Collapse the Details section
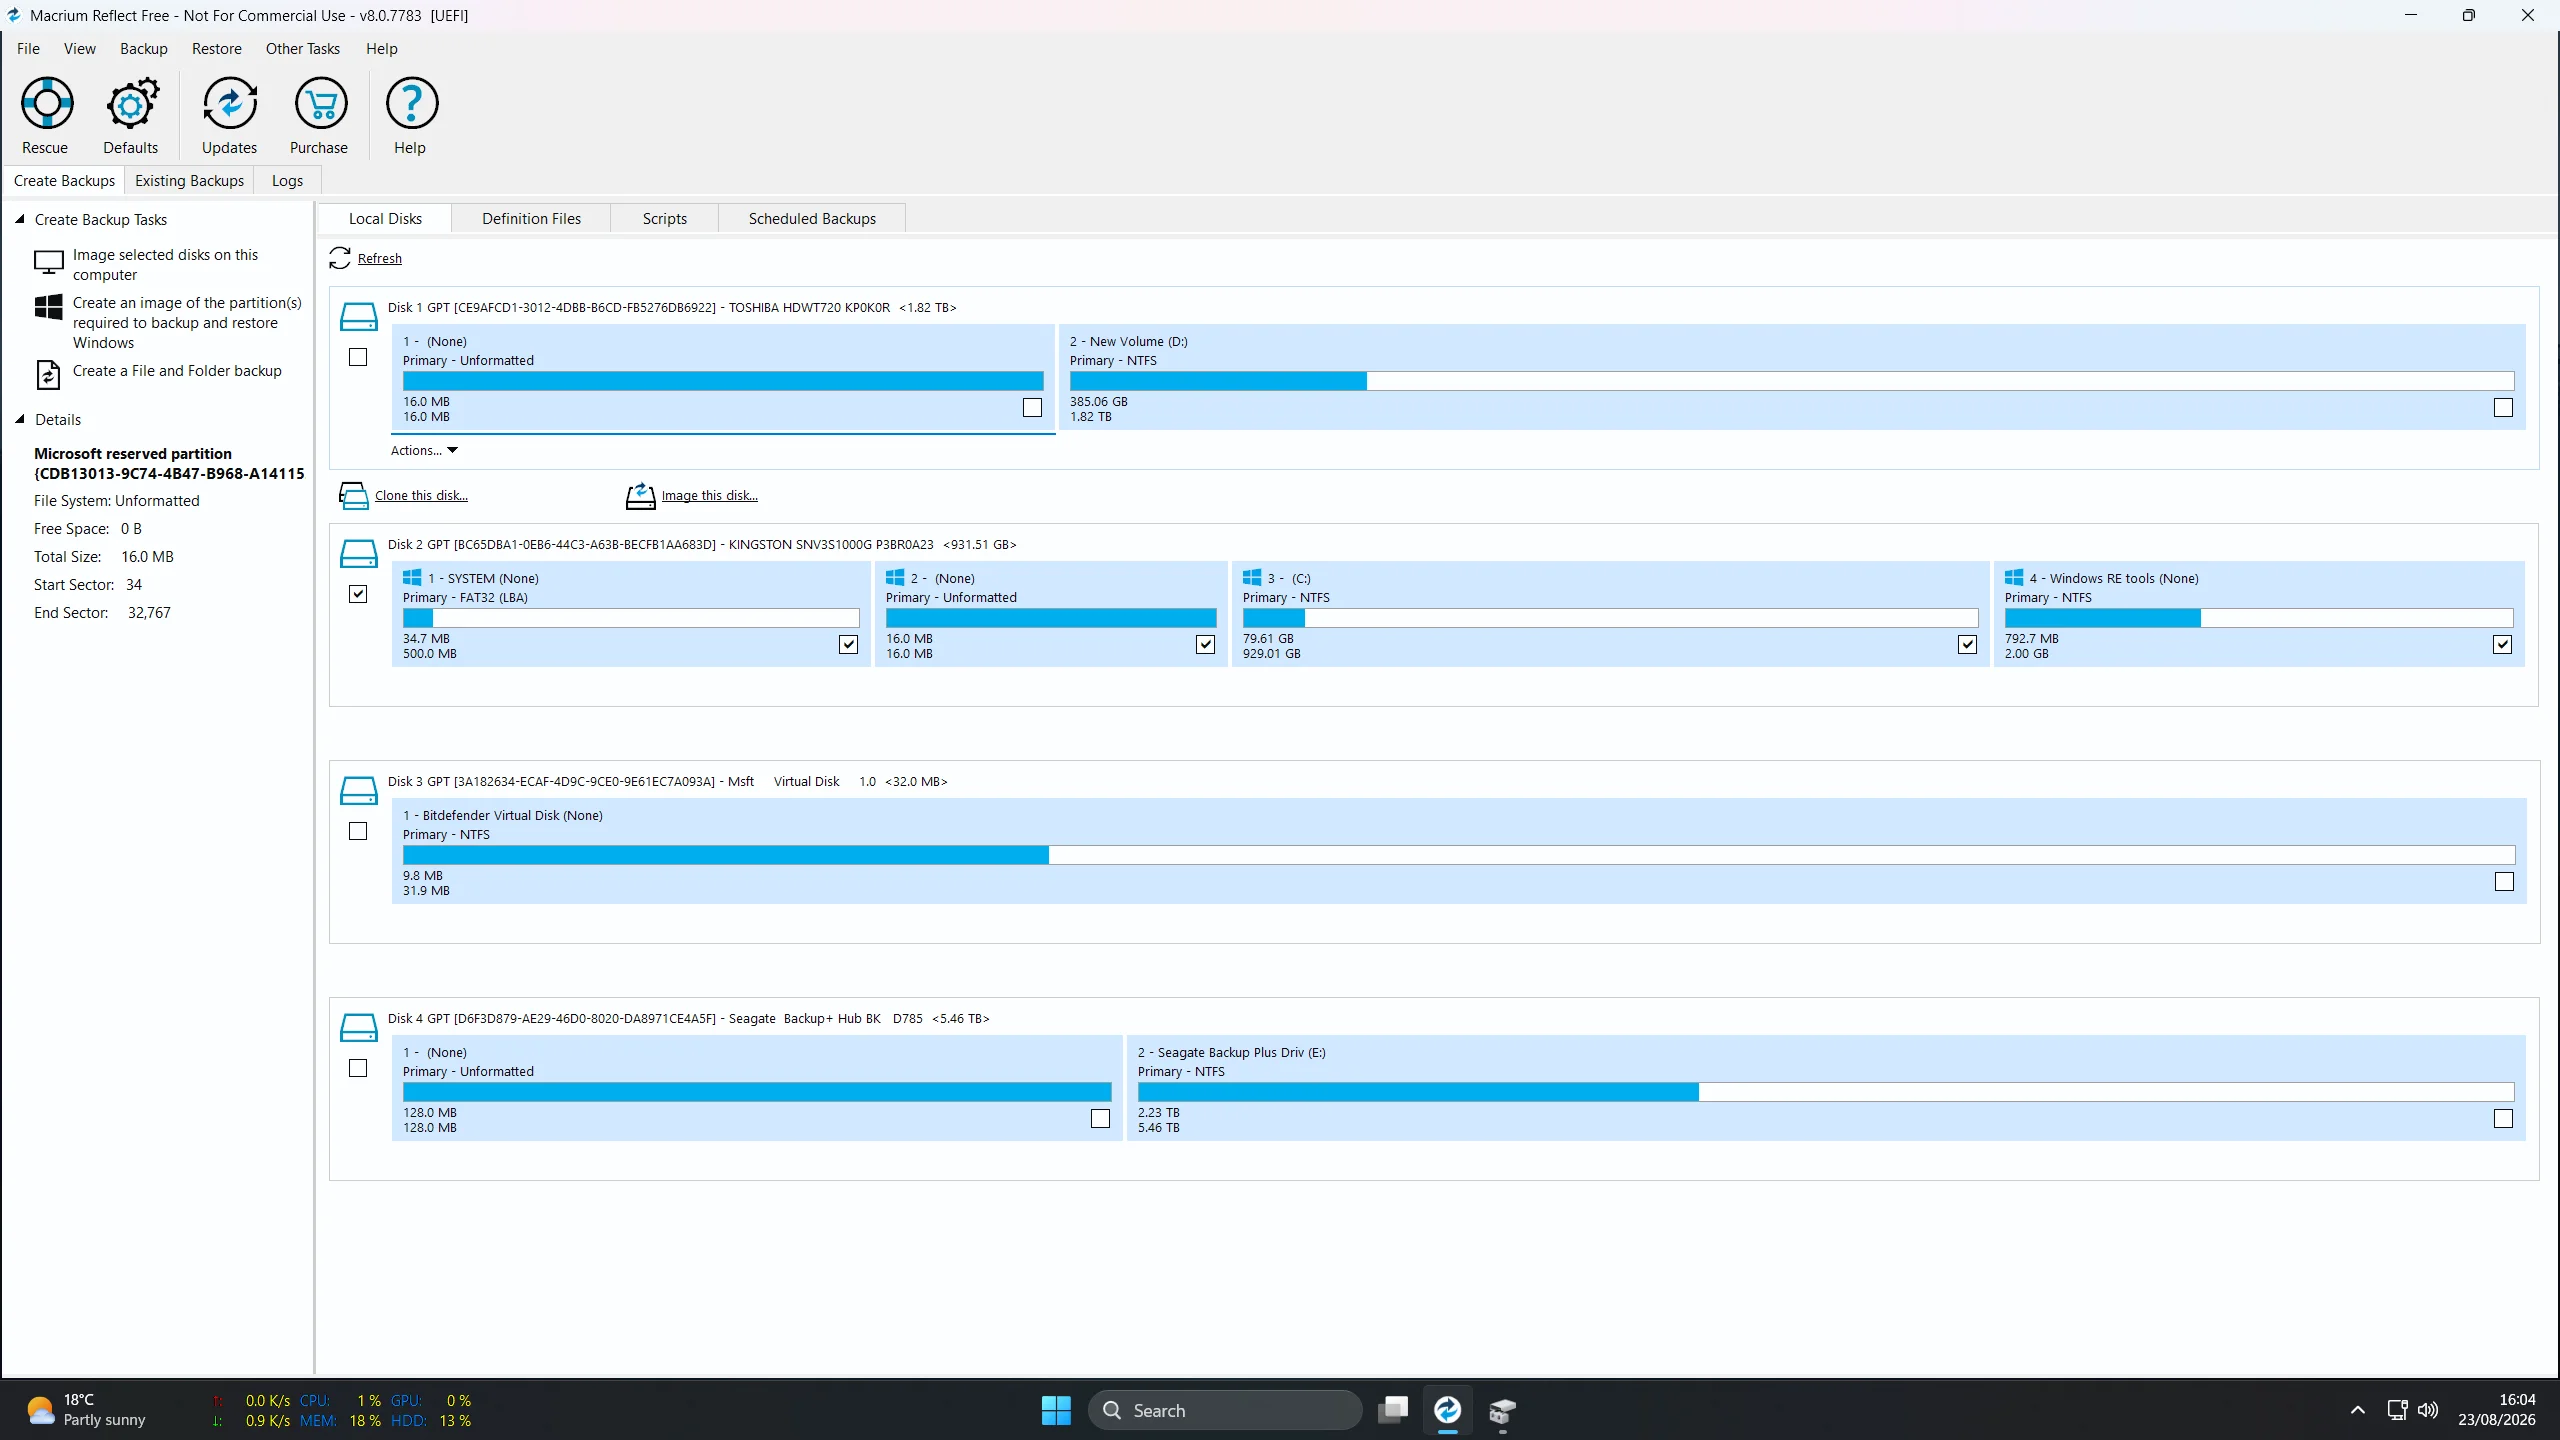Screen dimensions: 2560x1440 coord(19,419)
